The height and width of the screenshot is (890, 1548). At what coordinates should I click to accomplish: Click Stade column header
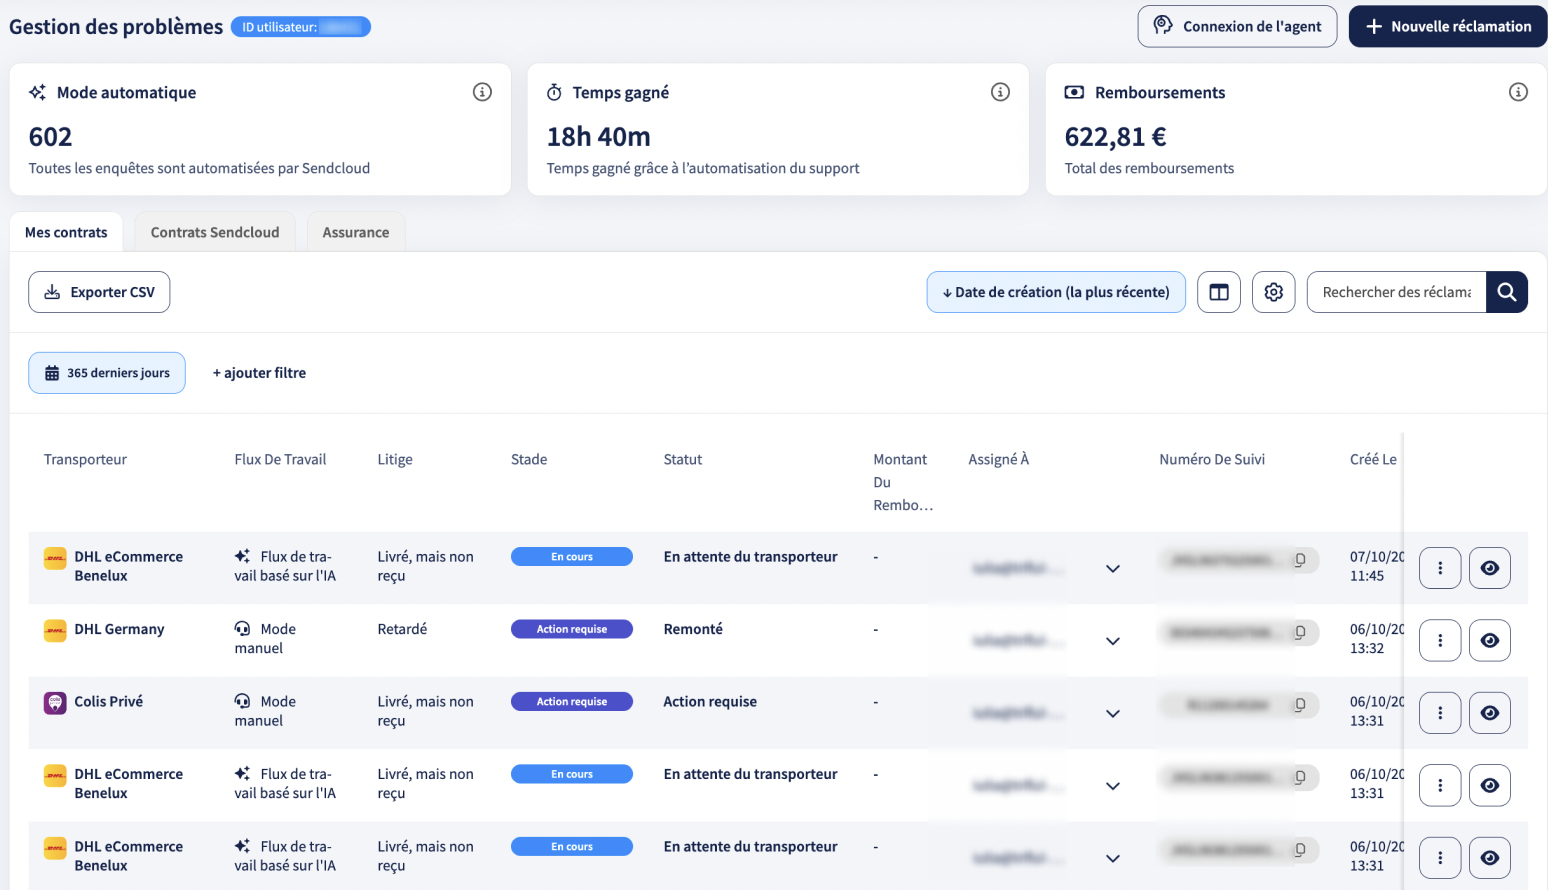point(529,459)
